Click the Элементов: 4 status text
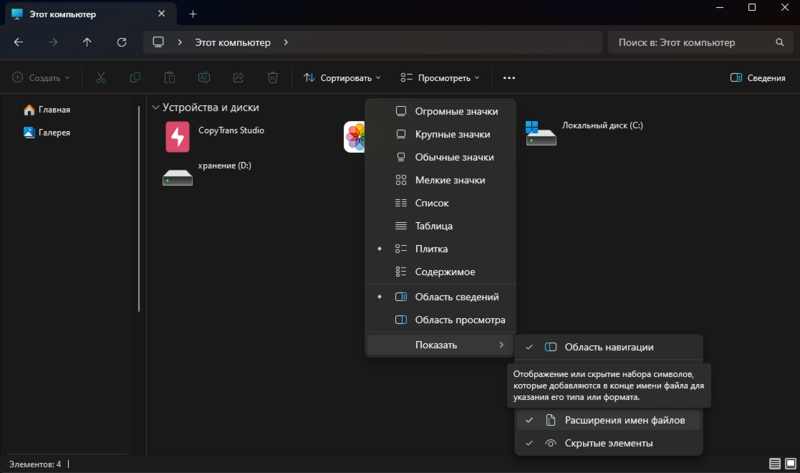The width and height of the screenshot is (800, 473). (x=35, y=464)
